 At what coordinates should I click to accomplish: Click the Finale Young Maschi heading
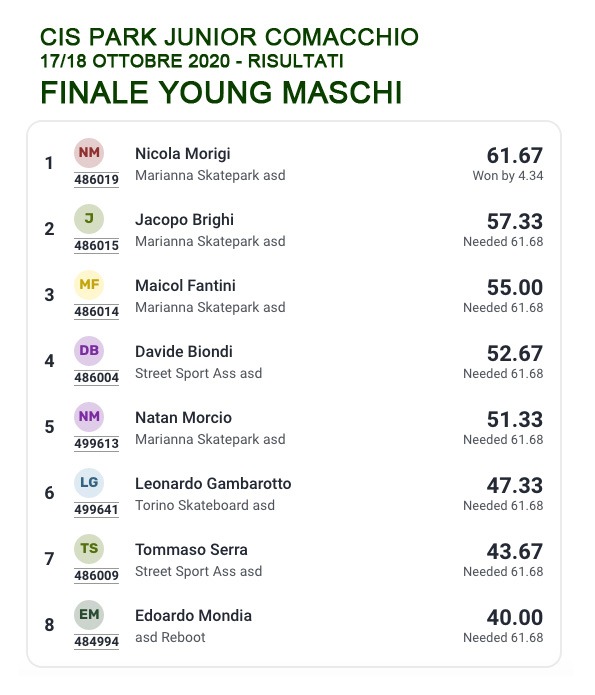[221, 93]
